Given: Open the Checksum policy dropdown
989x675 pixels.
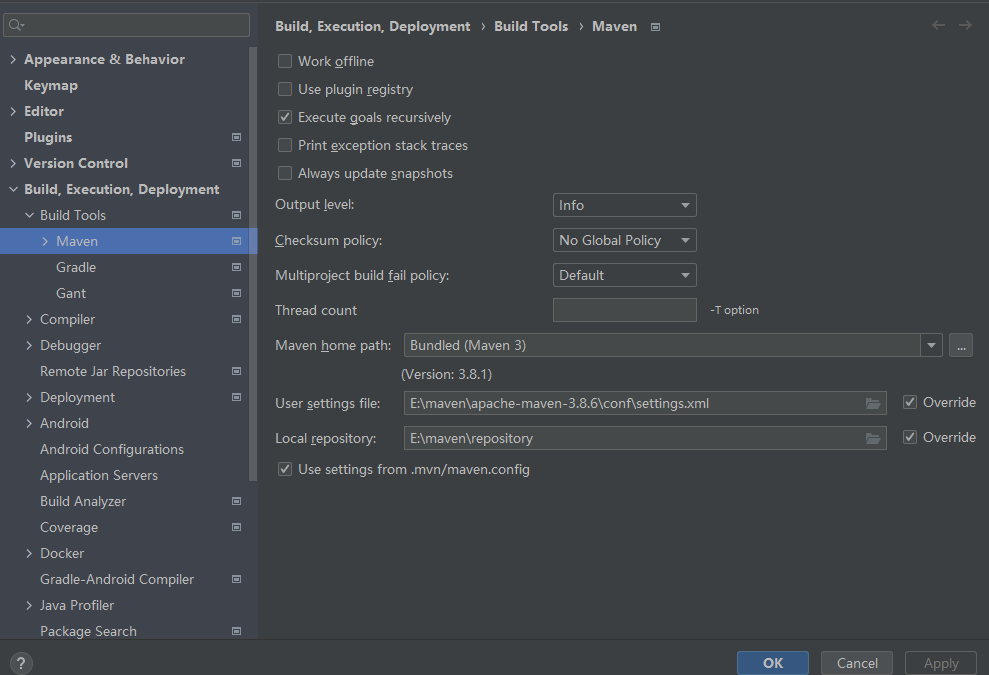Looking at the screenshot, I should [x=624, y=240].
